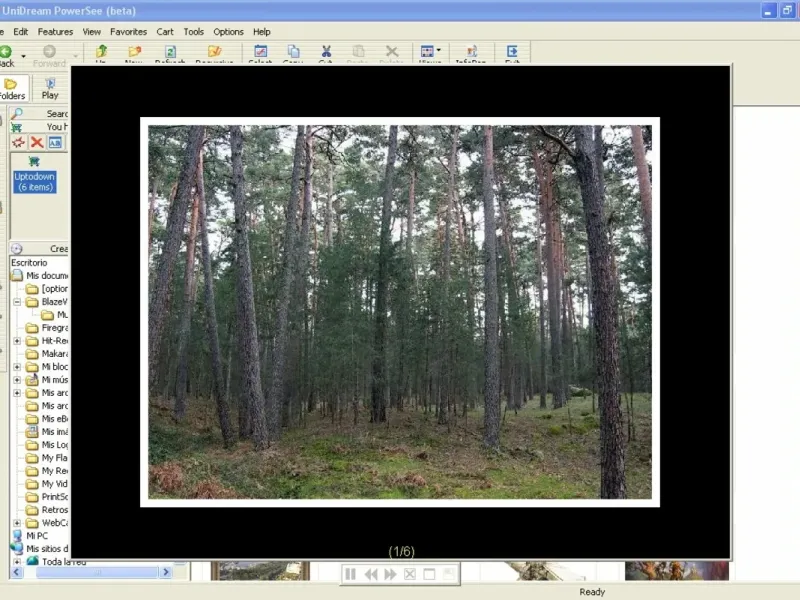Switch to the Folders pane button
Screen dimensions: 800x600
click(x=12, y=89)
